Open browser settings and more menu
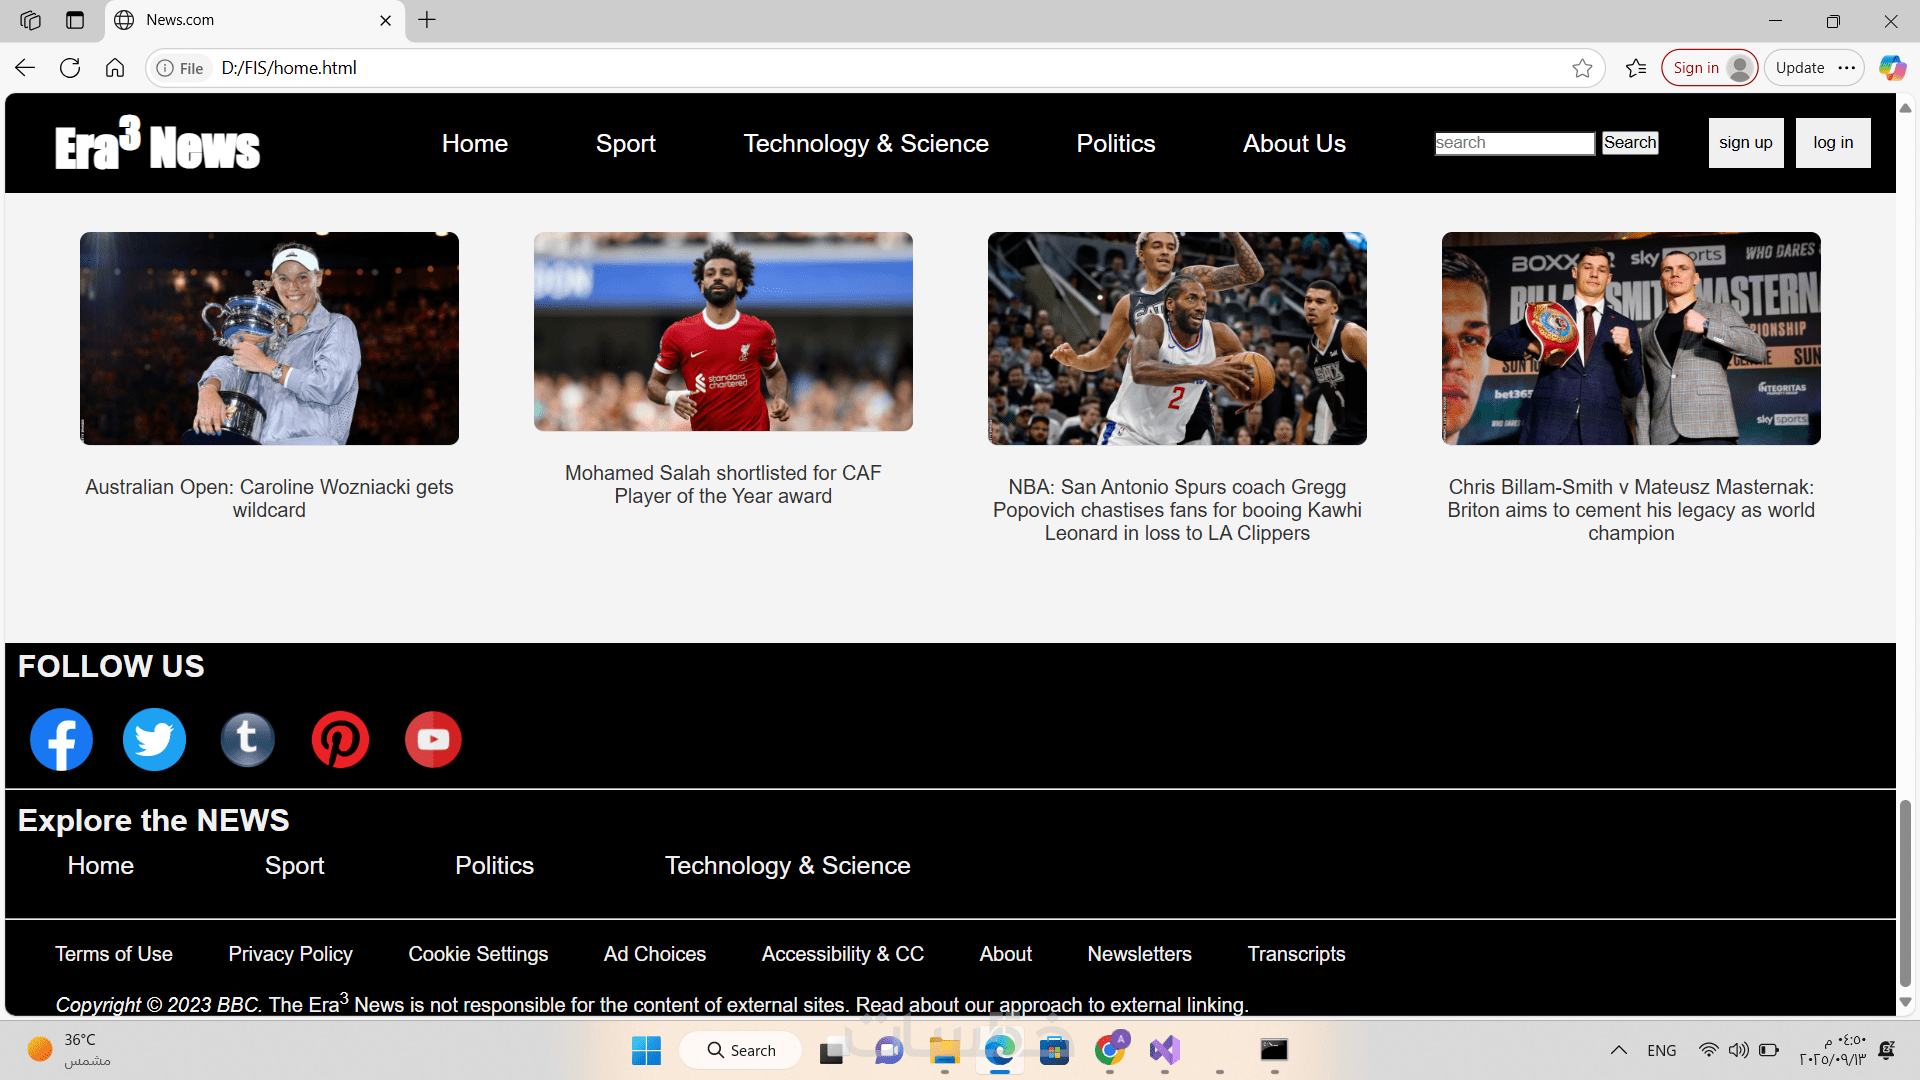Screen dimensions: 1920x1080 (x=1847, y=68)
